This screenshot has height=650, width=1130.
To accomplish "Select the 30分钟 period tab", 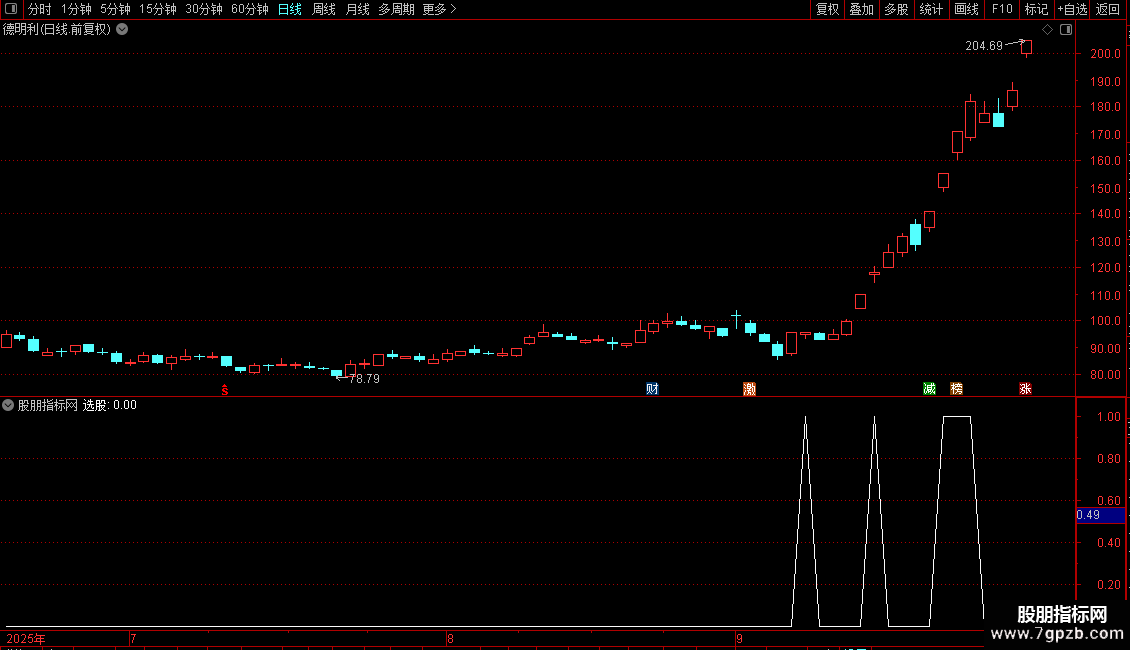I will coord(204,9).
